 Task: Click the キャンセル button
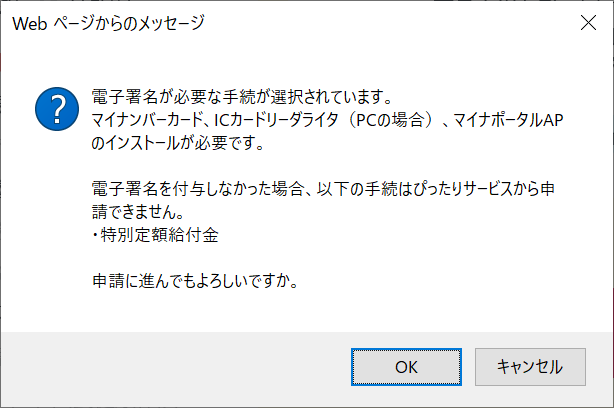tap(530, 367)
